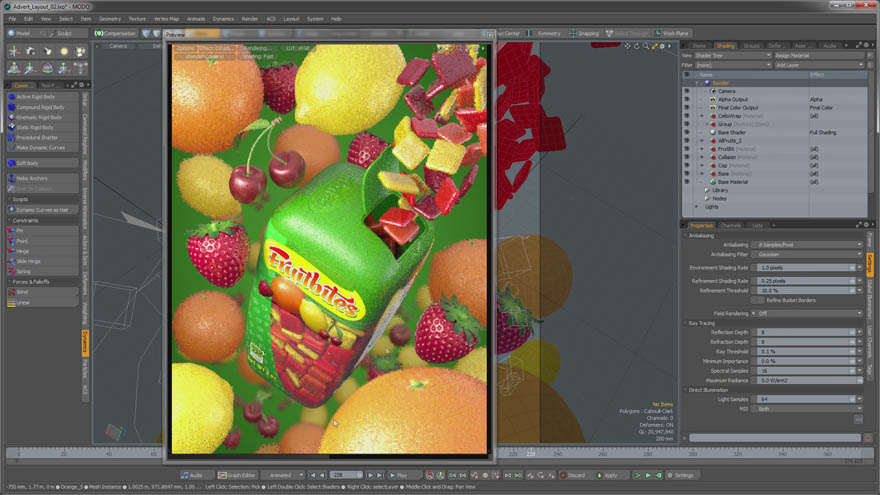Open the Animated keying dropdown
This screenshot has height=495, width=880.
tap(283, 475)
